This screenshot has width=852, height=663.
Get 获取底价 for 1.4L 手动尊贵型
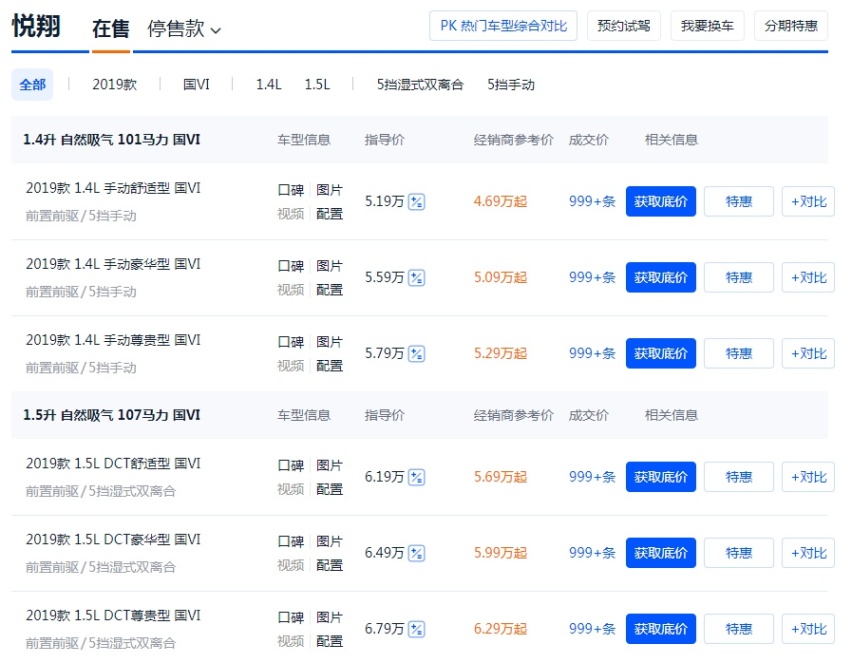[661, 354]
